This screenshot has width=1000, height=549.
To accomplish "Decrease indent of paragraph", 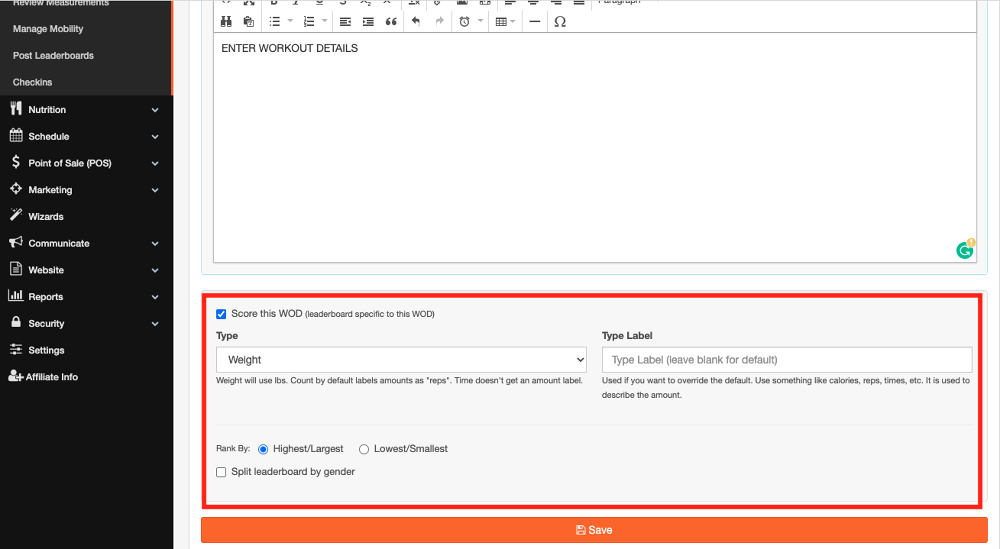I will tap(345, 22).
